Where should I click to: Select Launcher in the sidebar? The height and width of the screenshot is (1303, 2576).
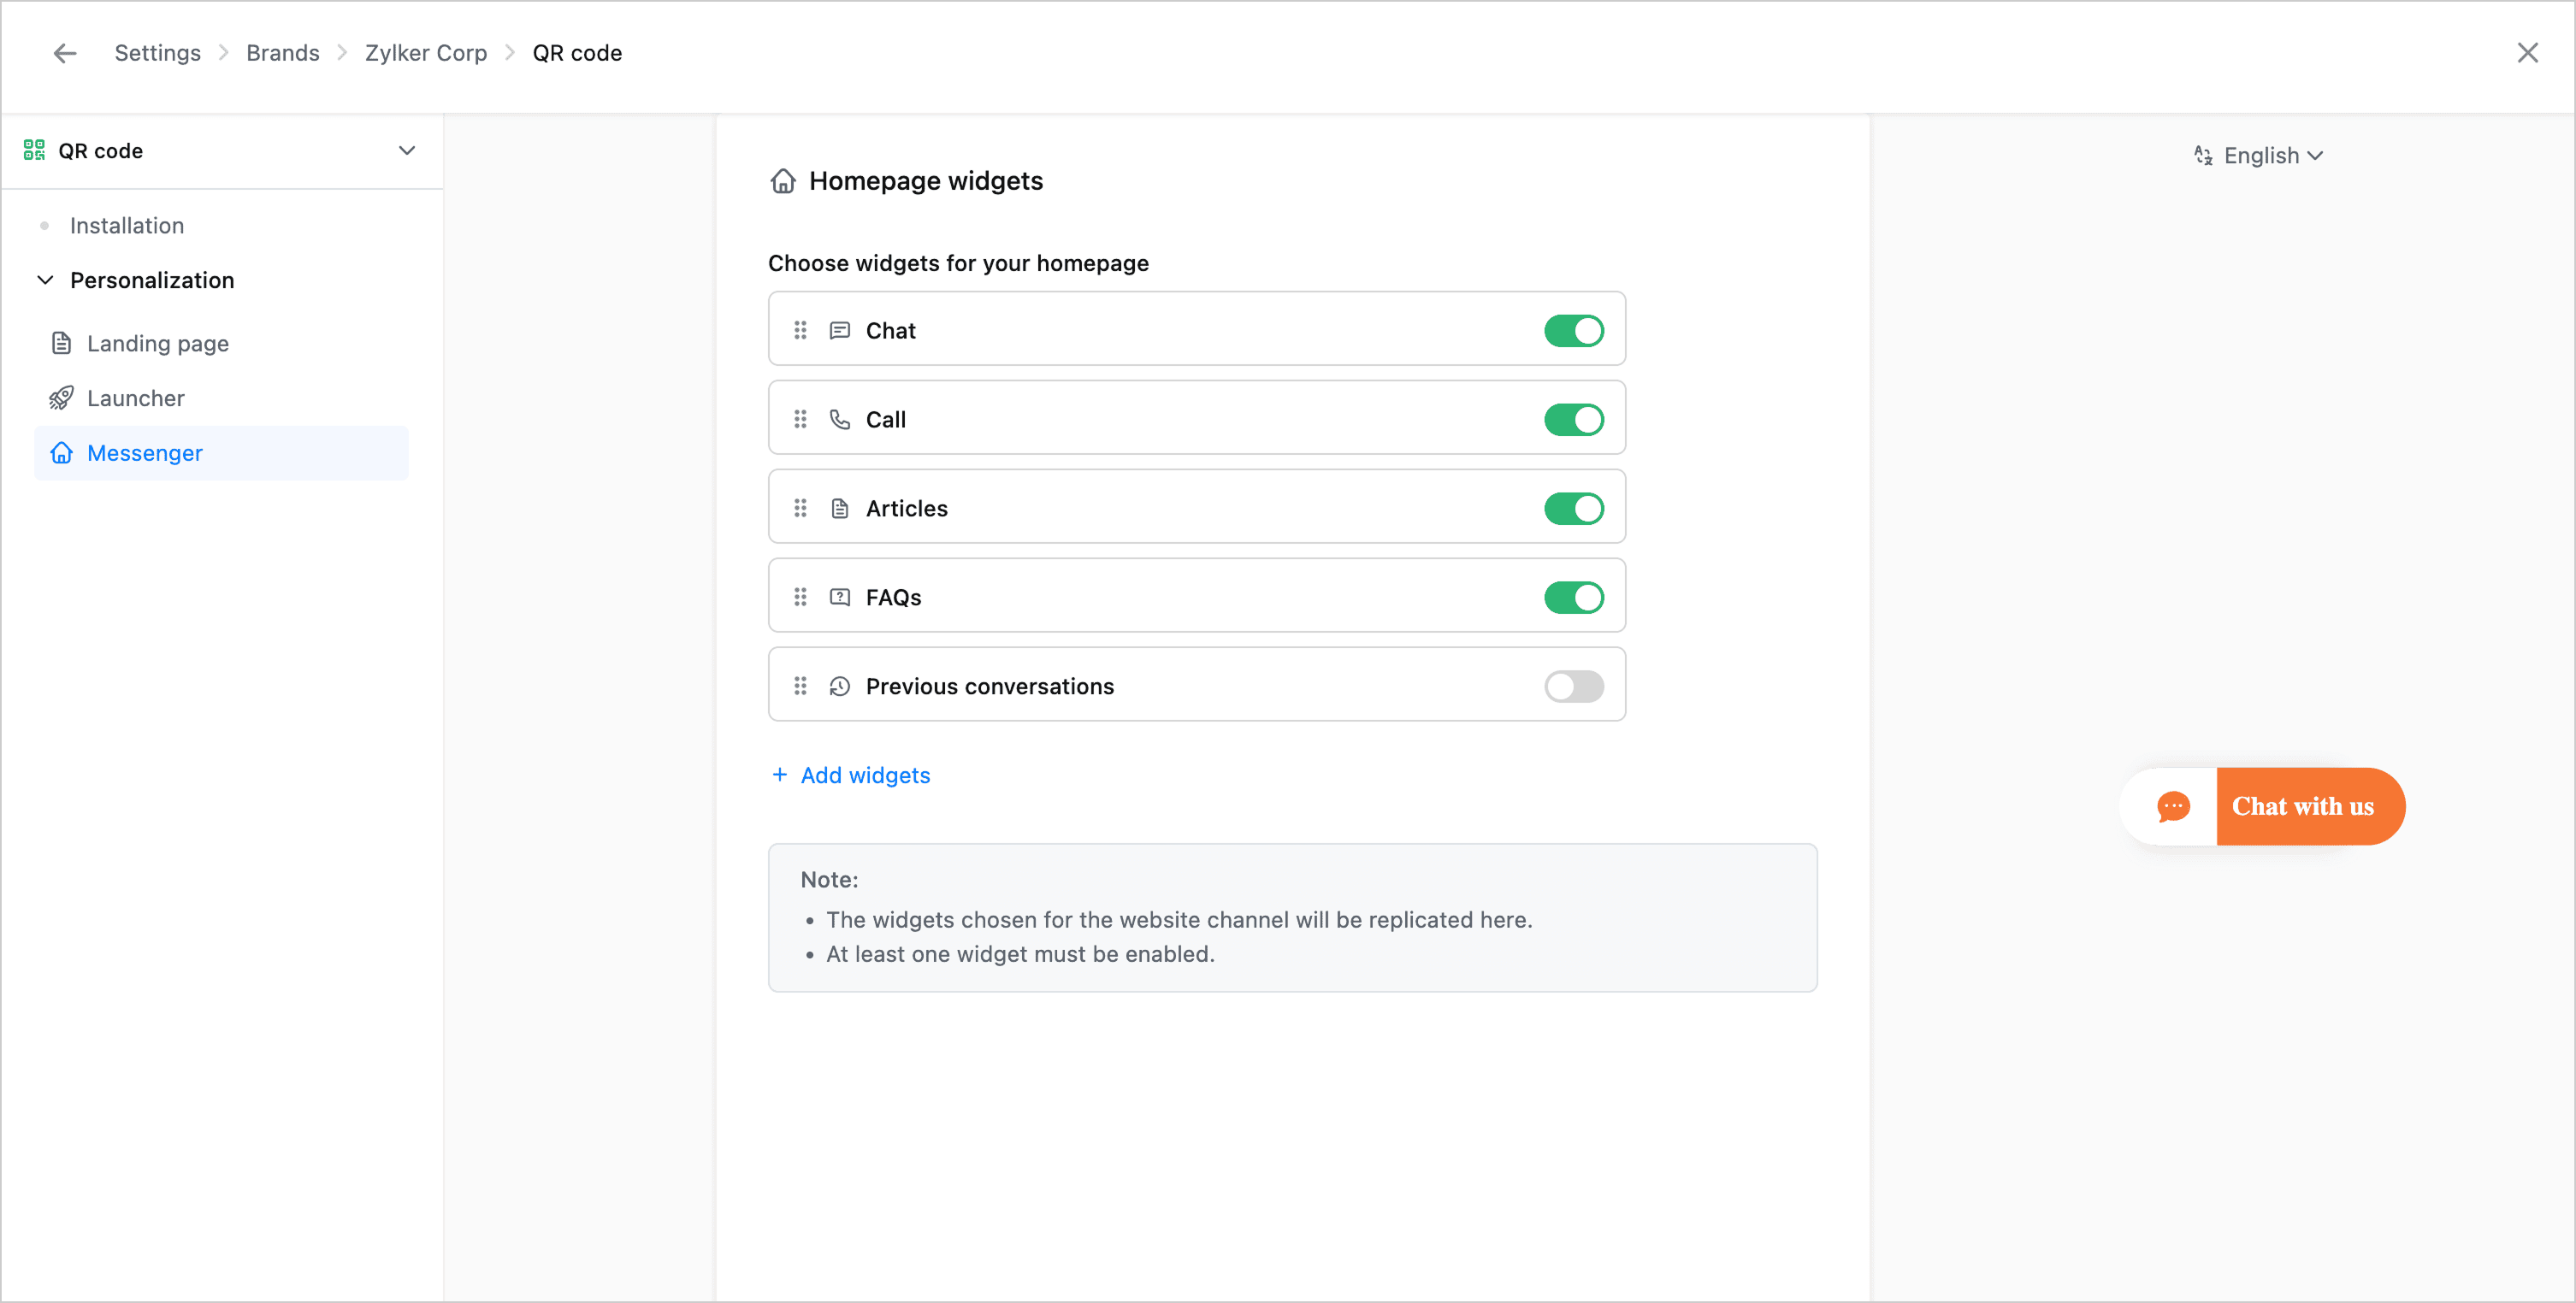click(x=136, y=398)
